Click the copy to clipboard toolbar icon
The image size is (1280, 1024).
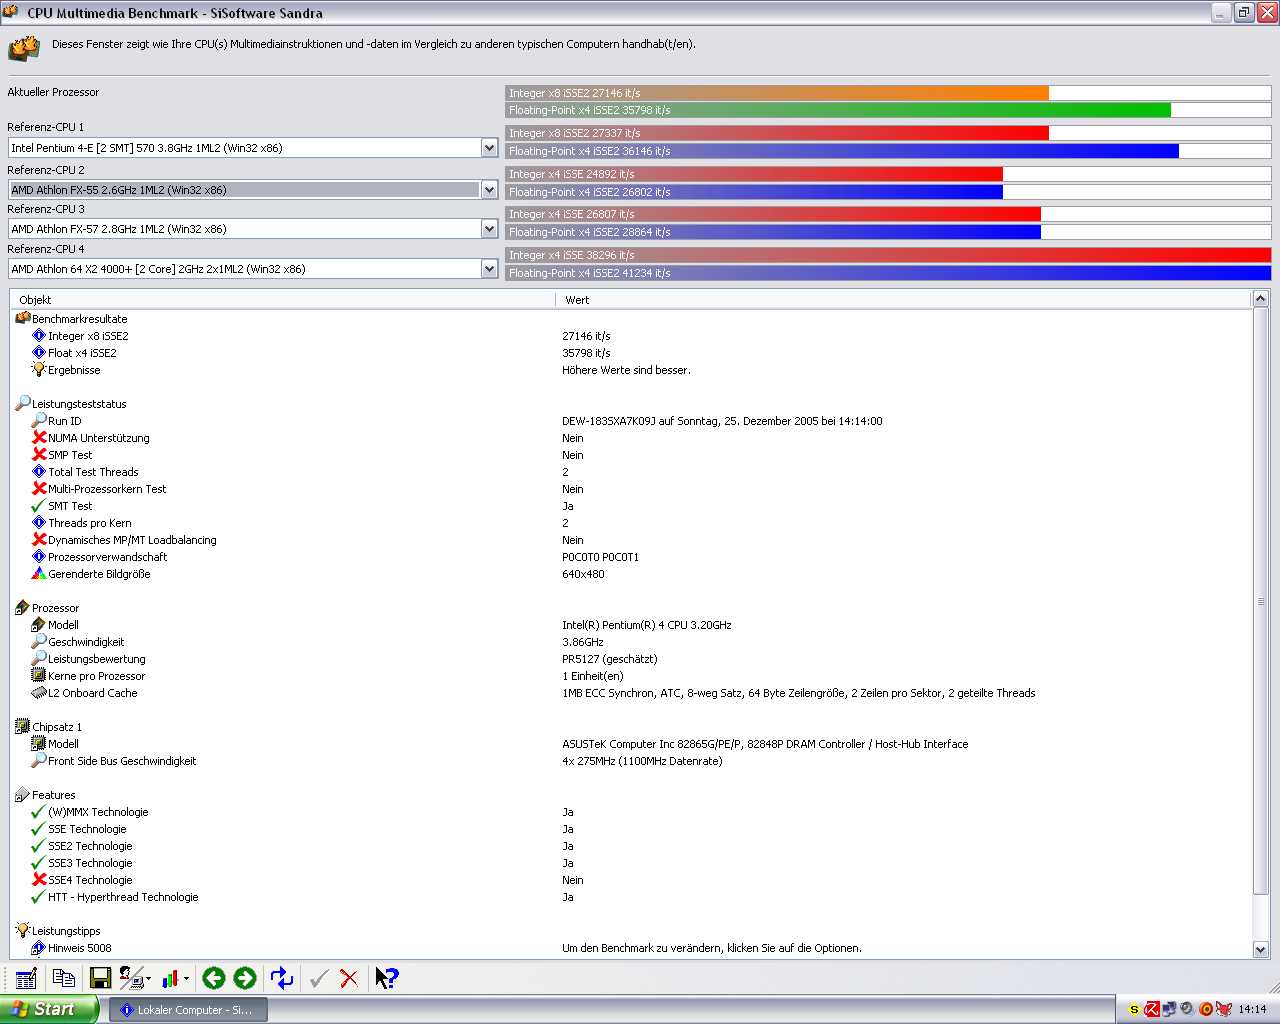coord(64,978)
